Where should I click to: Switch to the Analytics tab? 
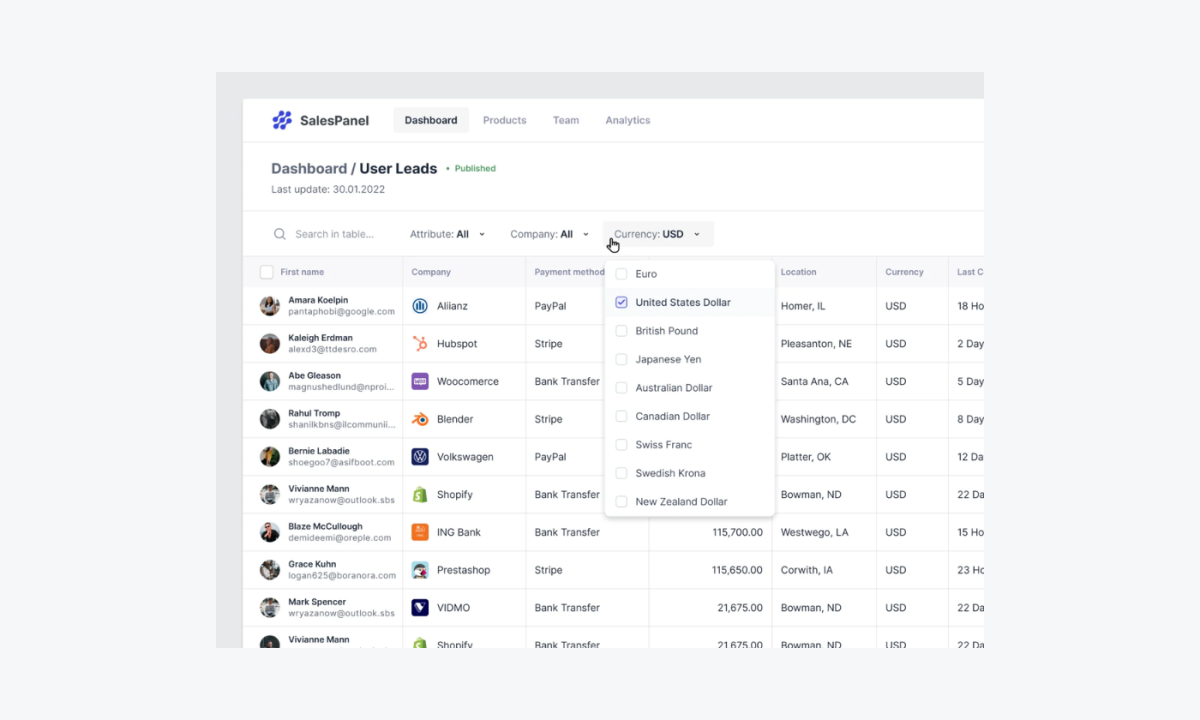pyautogui.click(x=627, y=119)
